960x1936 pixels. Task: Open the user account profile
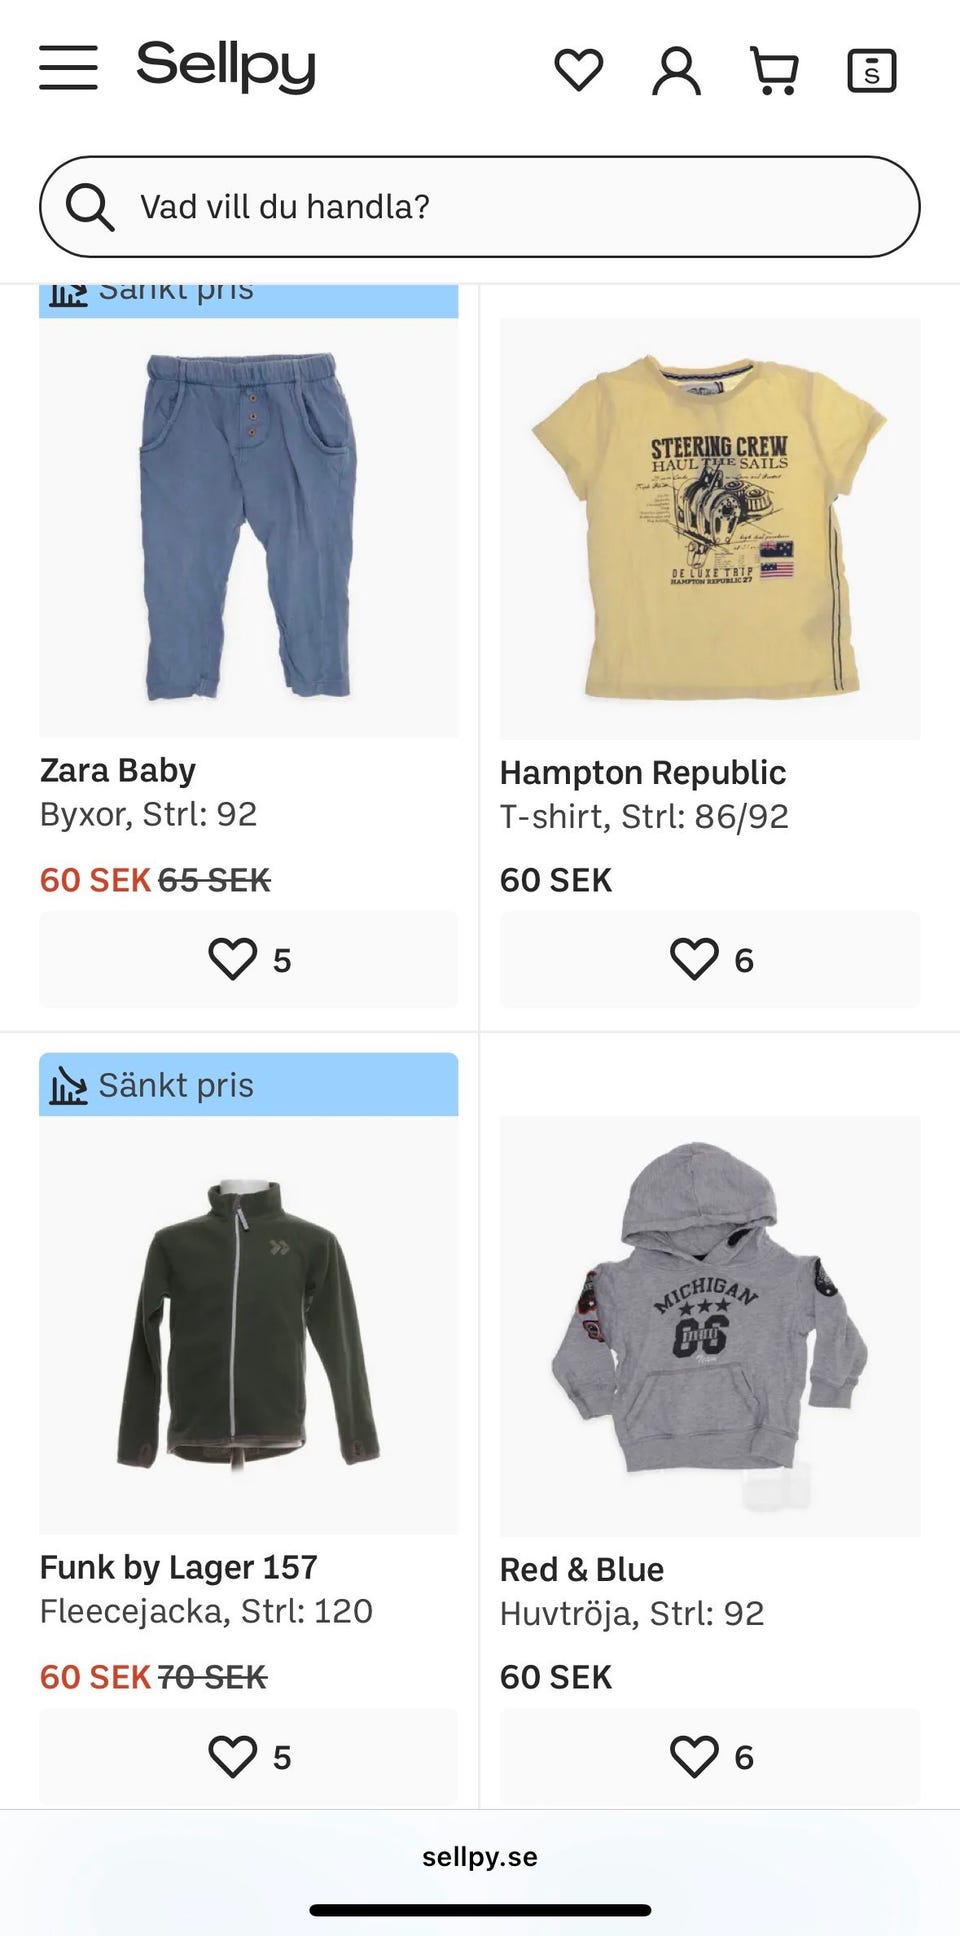[x=676, y=70]
